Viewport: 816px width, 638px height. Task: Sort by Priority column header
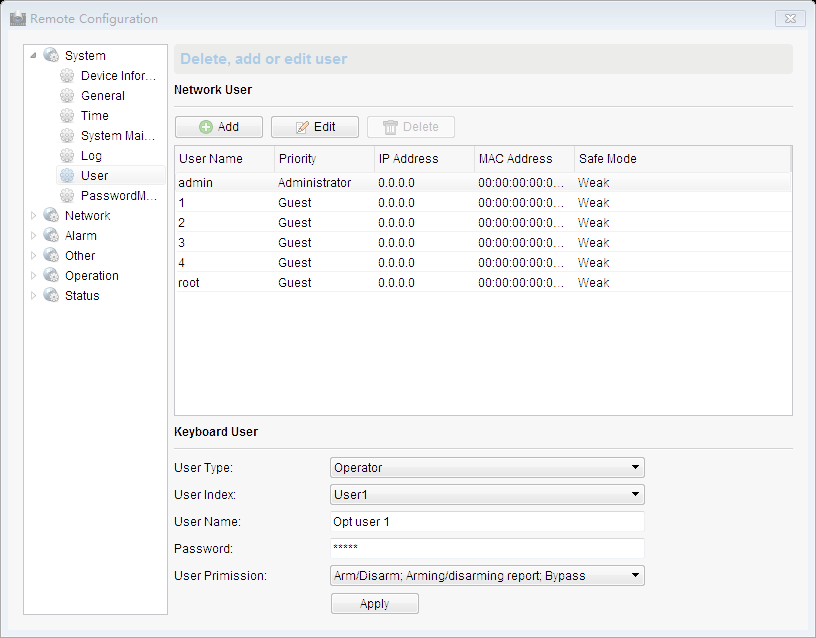click(x=324, y=159)
